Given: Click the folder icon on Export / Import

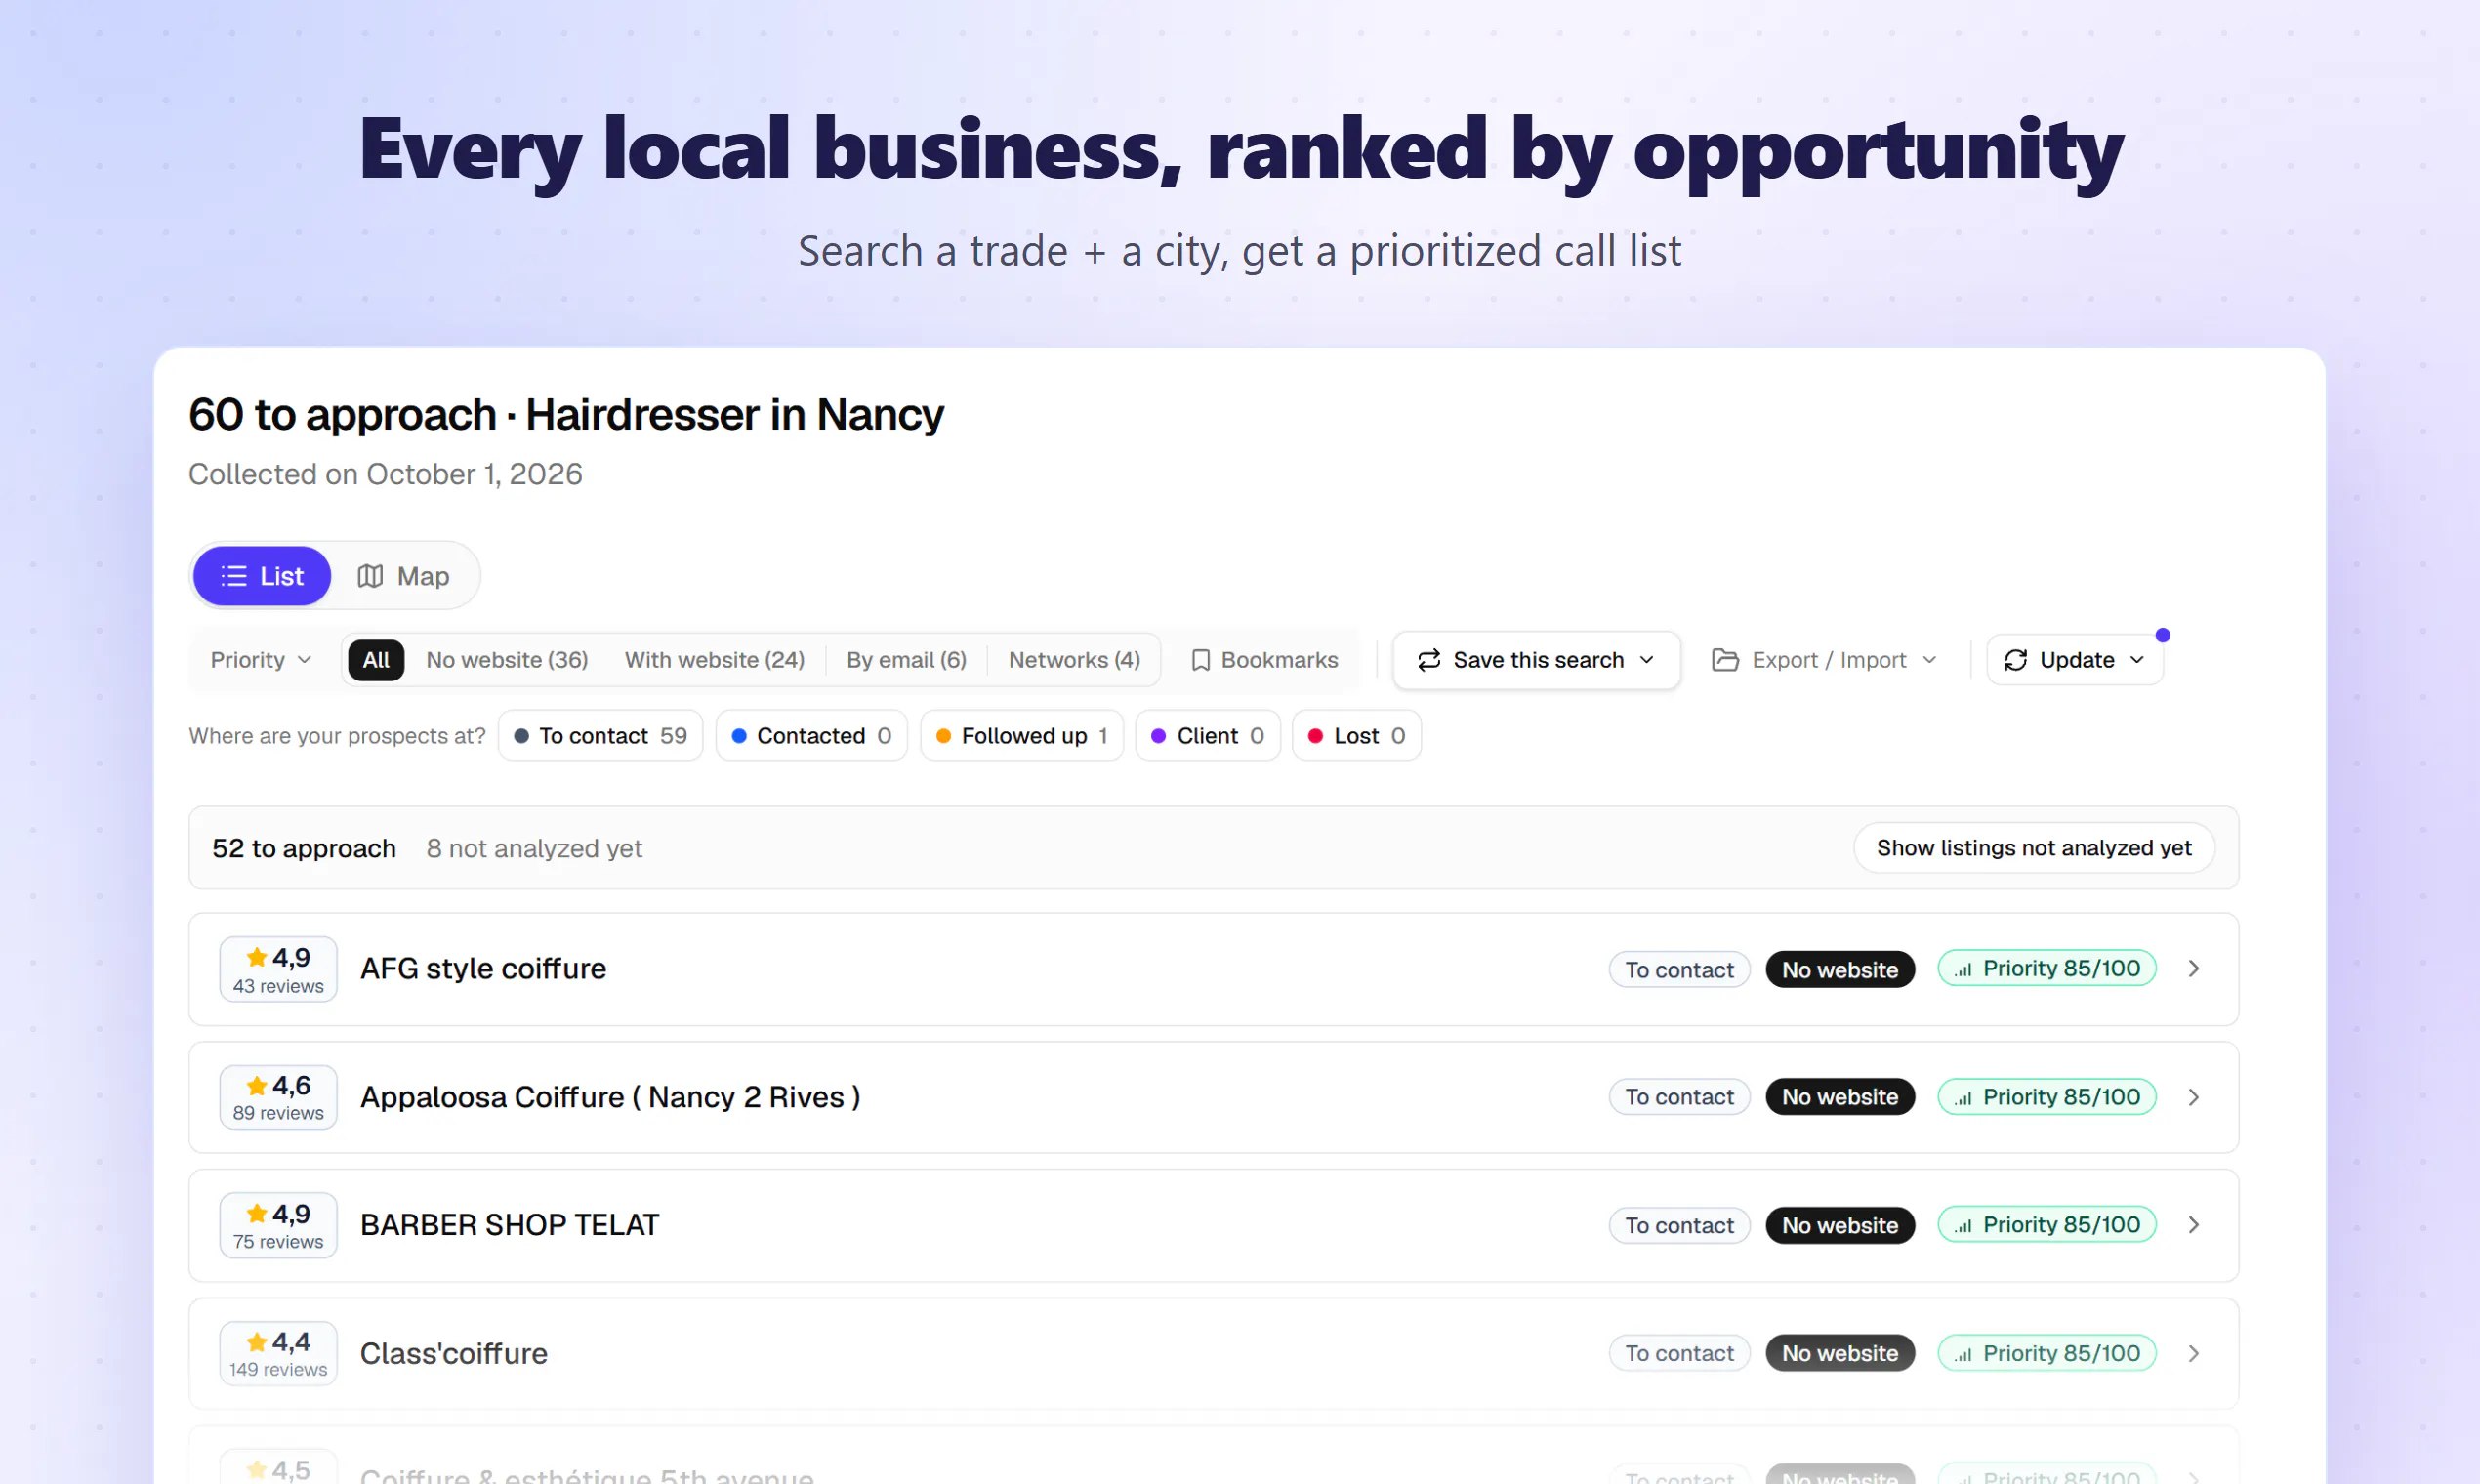Looking at the screenshot, I should [x=1725, y=660].
